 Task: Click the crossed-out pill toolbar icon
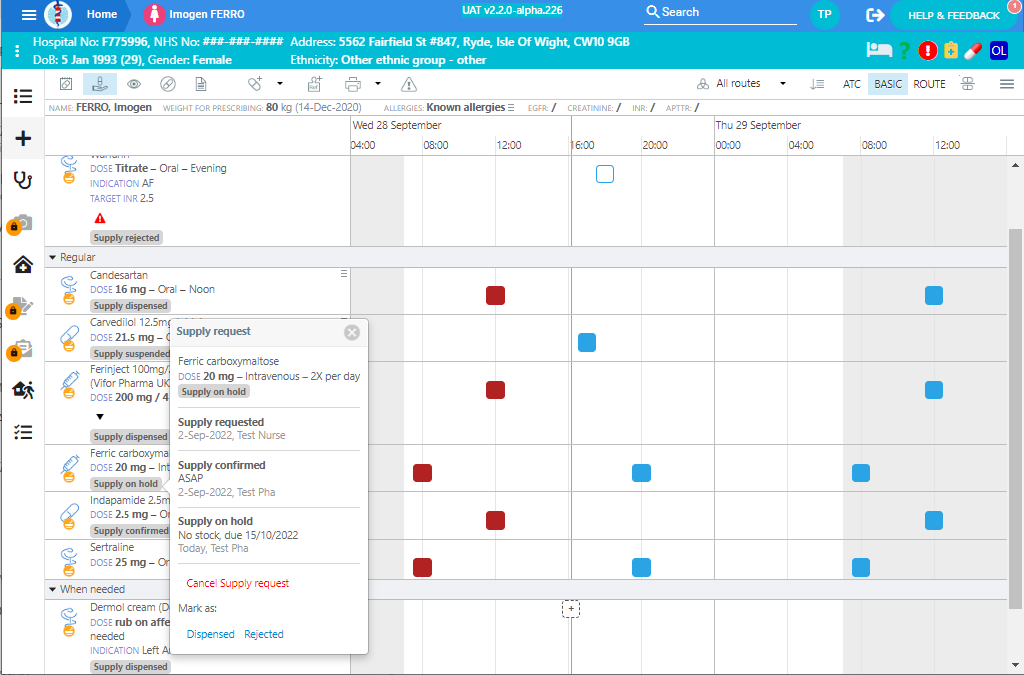pos(168,84)
